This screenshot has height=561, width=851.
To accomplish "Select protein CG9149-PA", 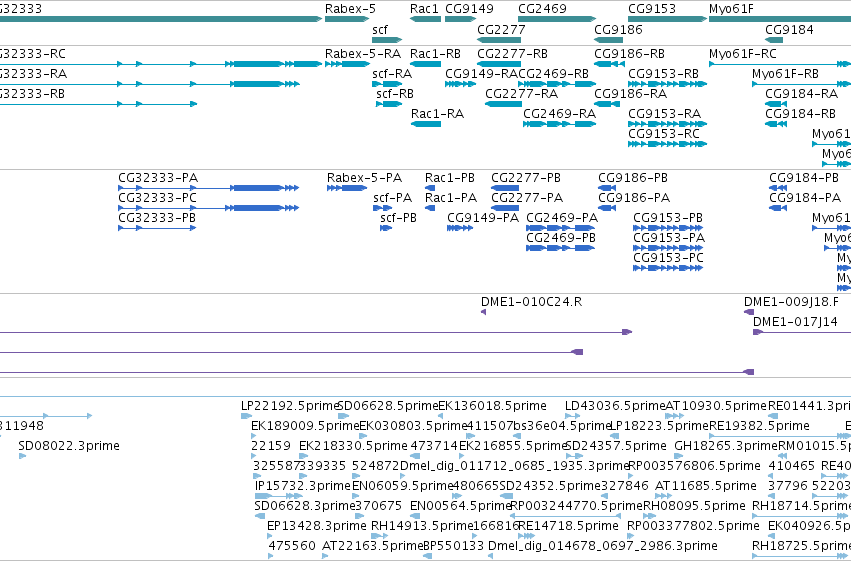I will 460,228.
